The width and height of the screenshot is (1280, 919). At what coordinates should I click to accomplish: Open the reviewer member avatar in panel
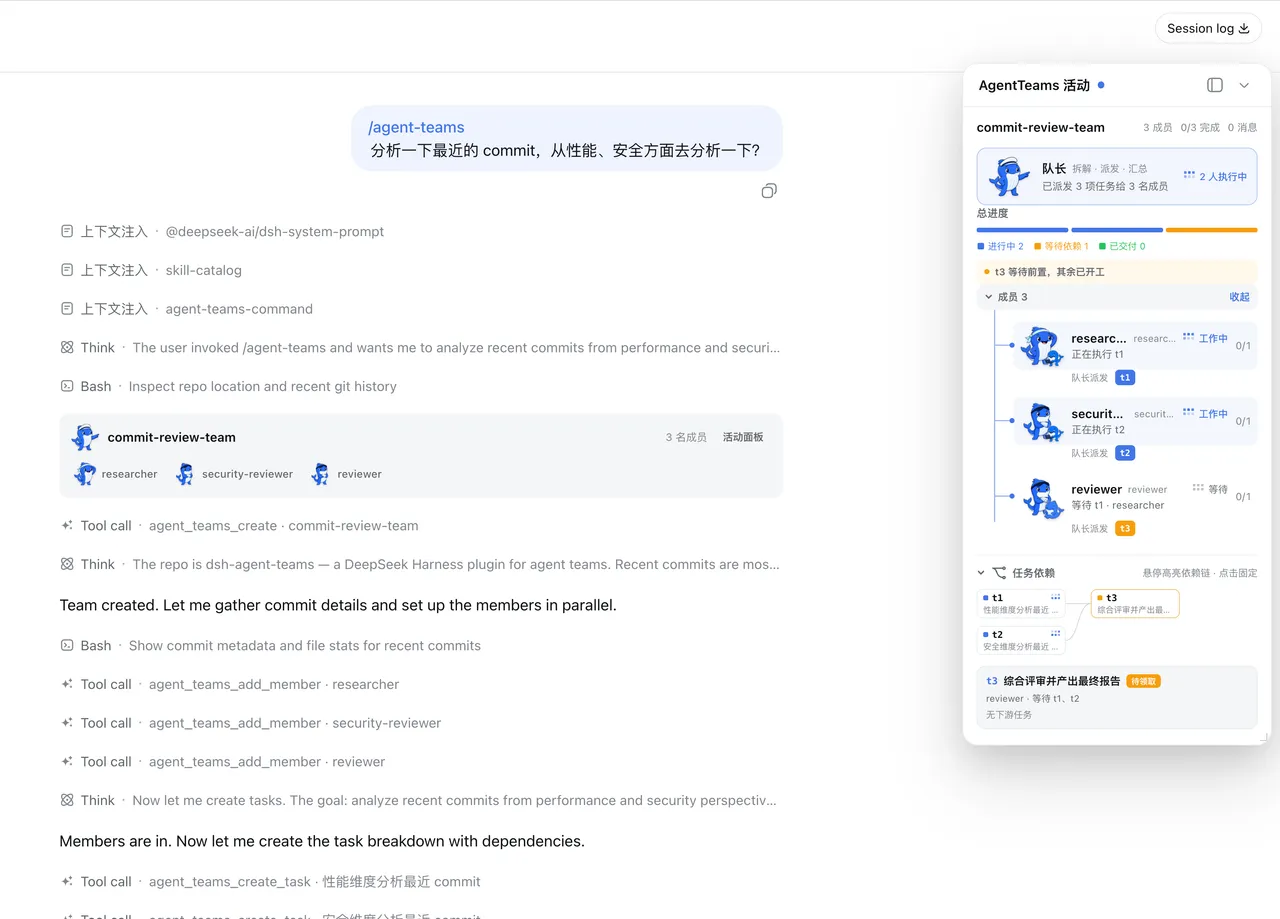[x=1042, y=497]
